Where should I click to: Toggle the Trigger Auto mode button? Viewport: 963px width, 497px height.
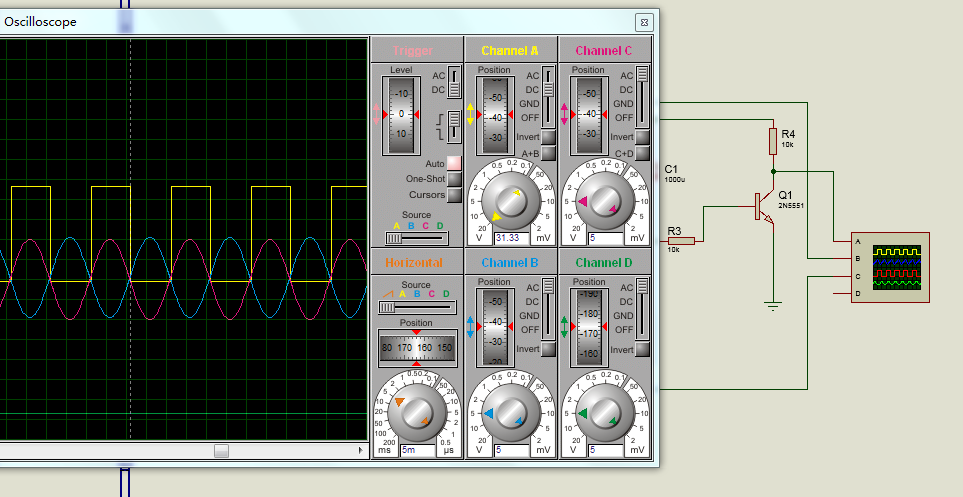point(454,163)
